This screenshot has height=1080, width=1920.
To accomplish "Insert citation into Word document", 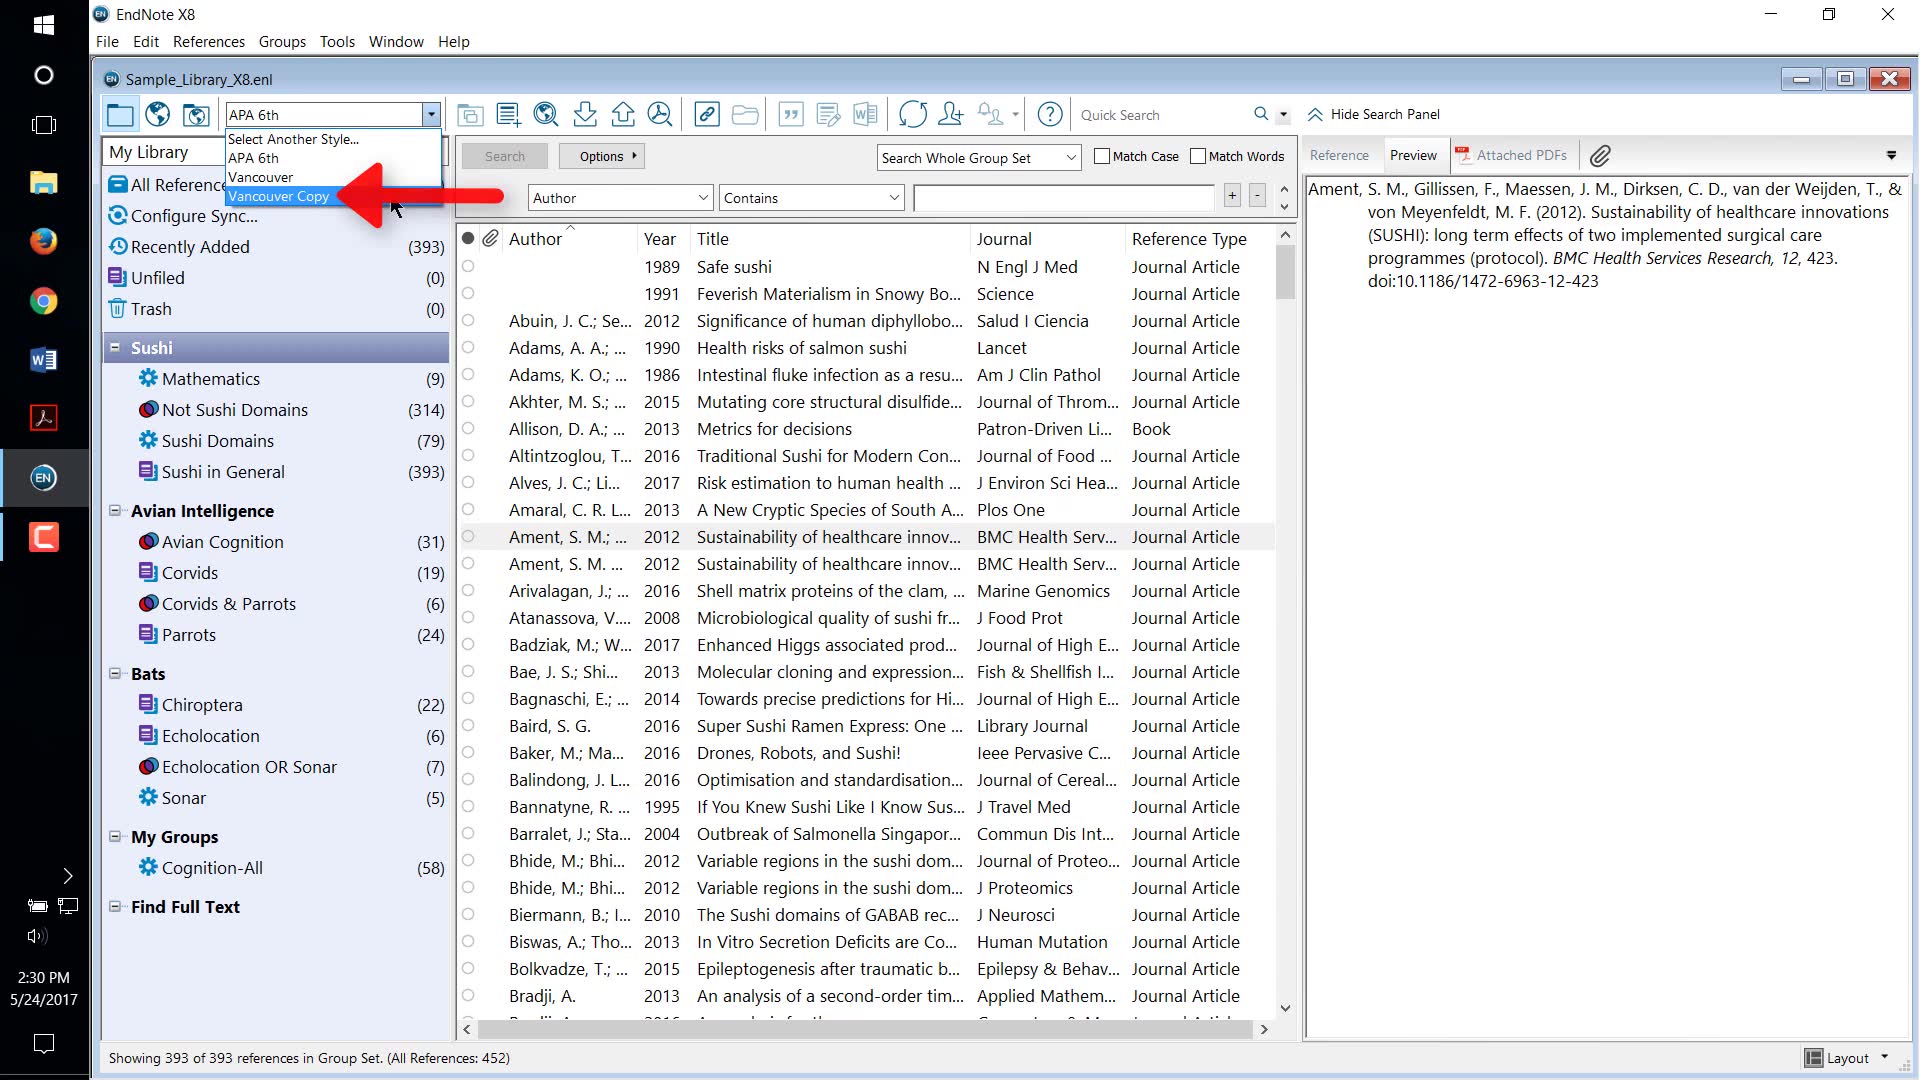I will click(x=791, y=114).
